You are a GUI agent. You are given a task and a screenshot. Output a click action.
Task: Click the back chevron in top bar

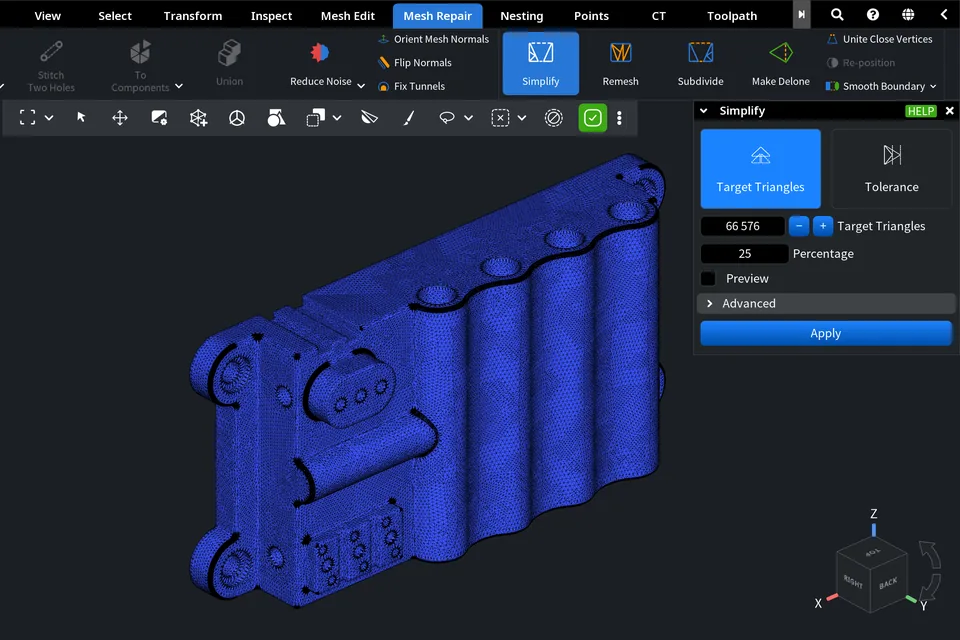[x=943, y=15]
